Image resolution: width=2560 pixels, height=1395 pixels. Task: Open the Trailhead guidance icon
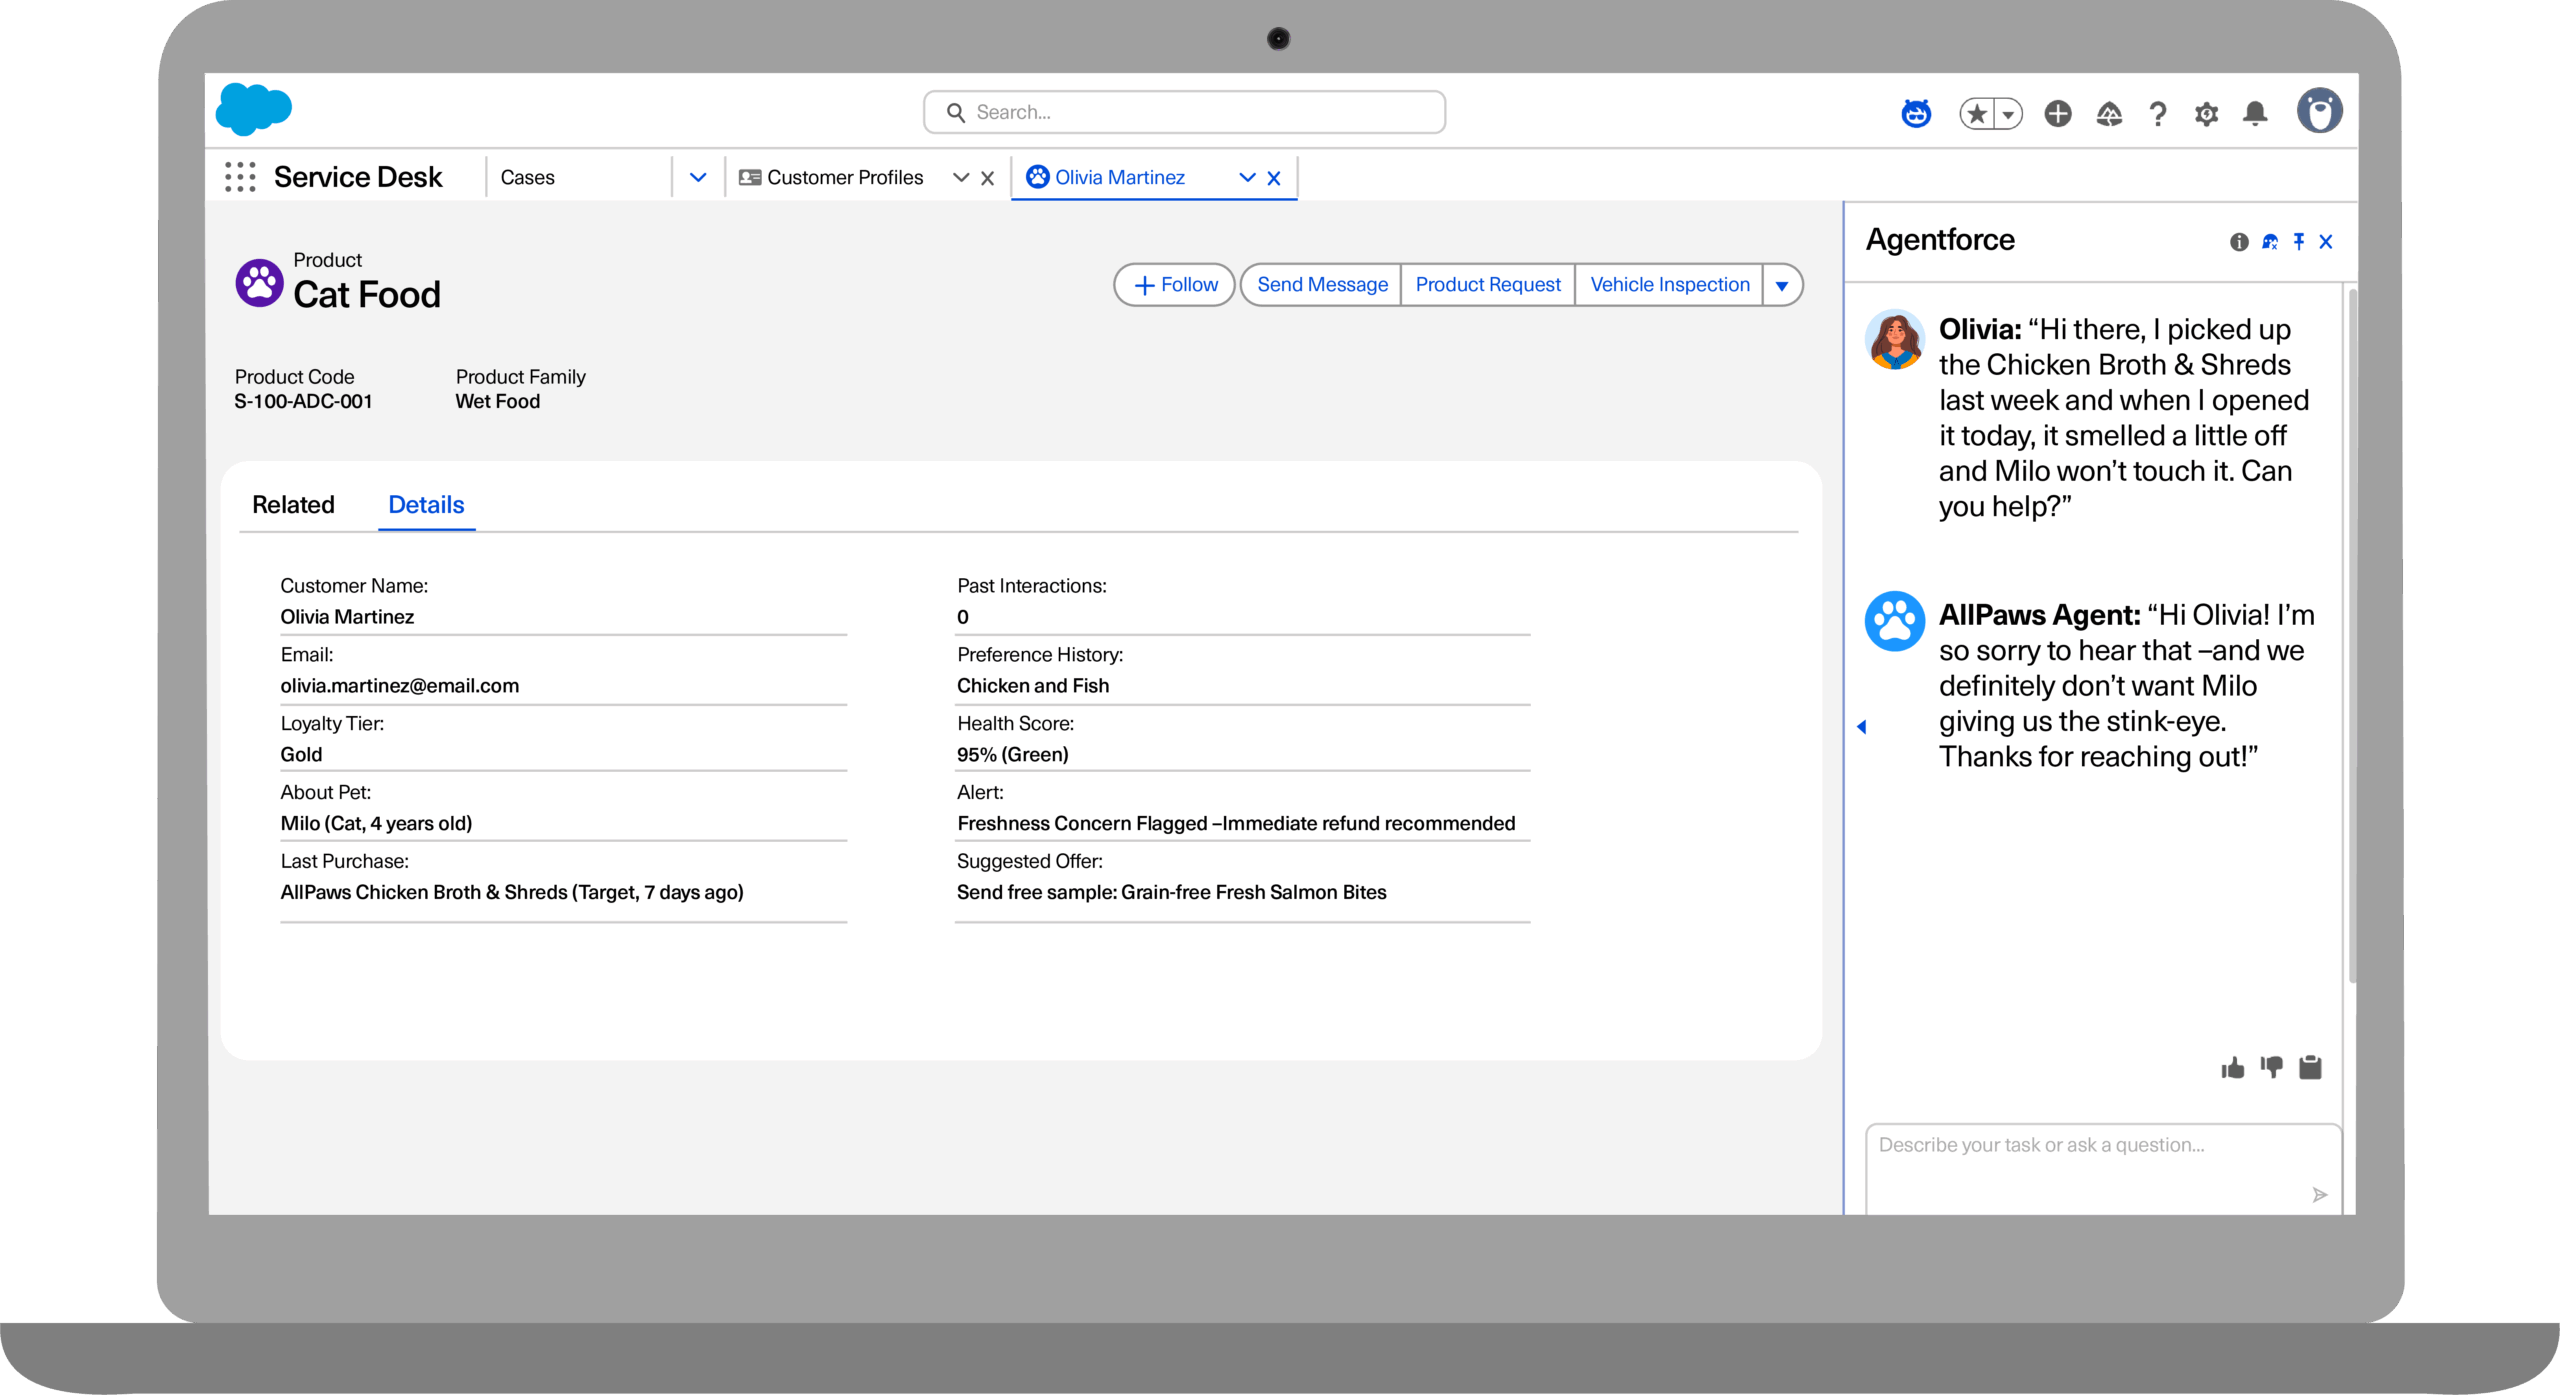[2109, 114]
